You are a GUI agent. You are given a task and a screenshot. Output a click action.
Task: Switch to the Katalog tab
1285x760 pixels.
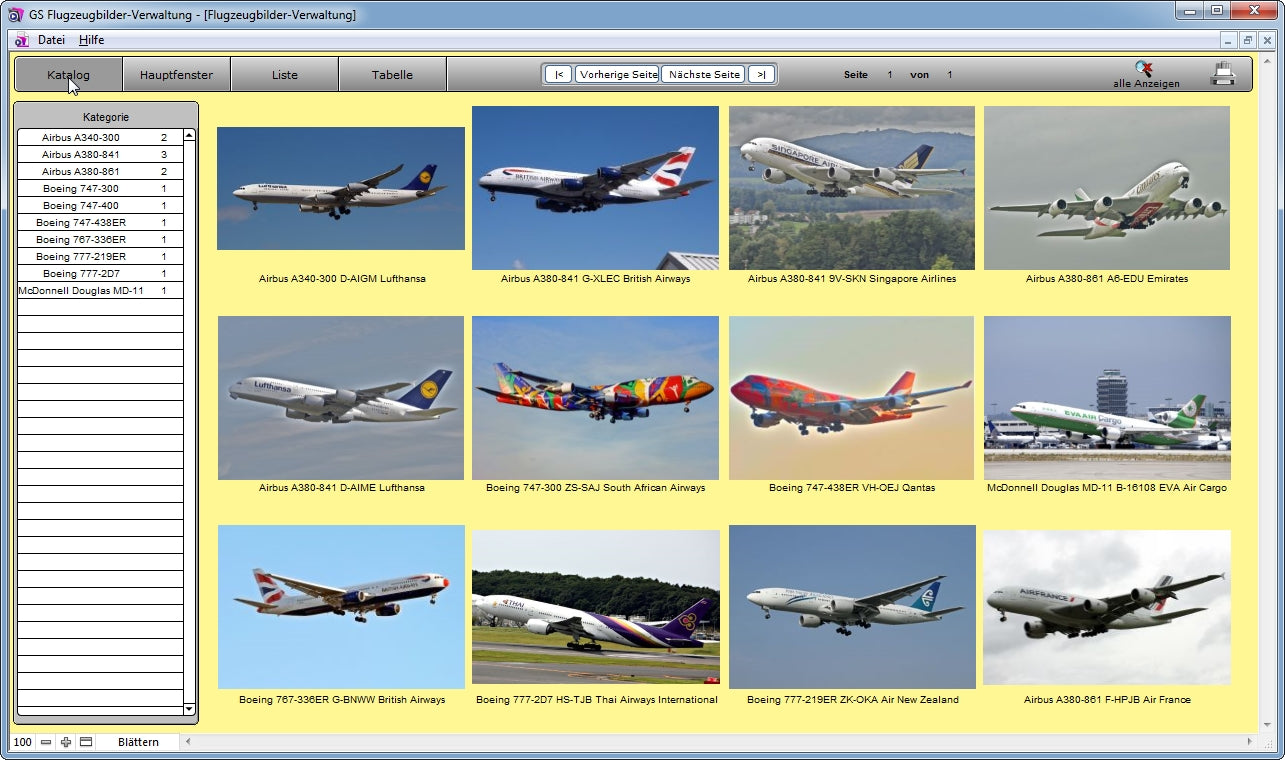(69, 75)
